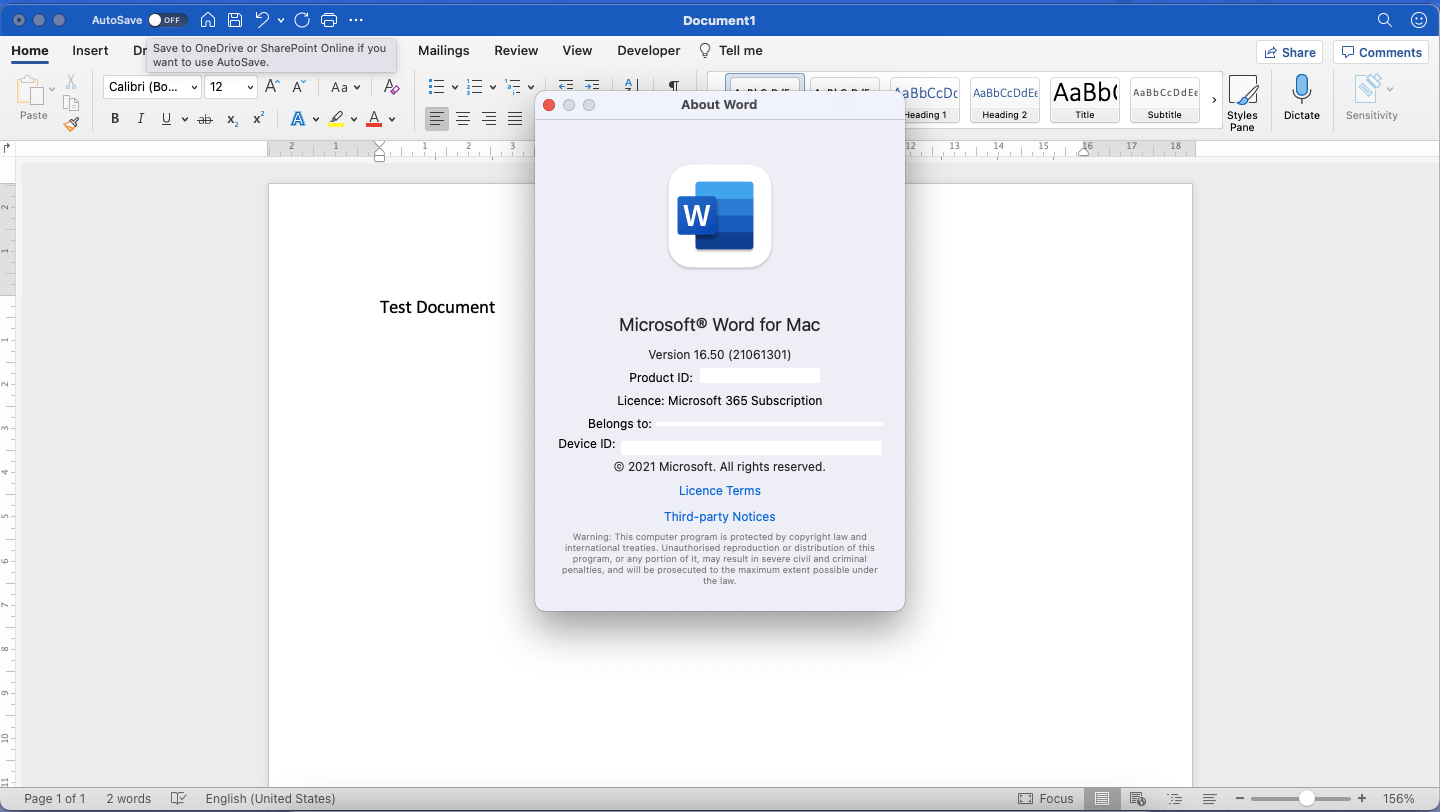Click the Decrease Font Size icon
Image resolution: width=1440 pixels, height=812 pixels.
299,87
